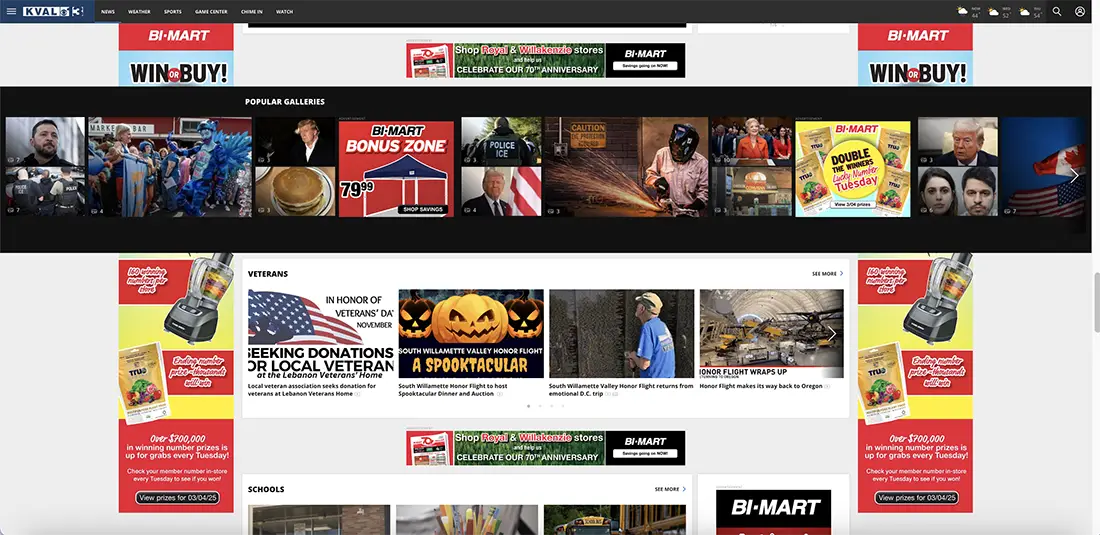Open the colored pencils school story thumbnail

click(467, 520)
